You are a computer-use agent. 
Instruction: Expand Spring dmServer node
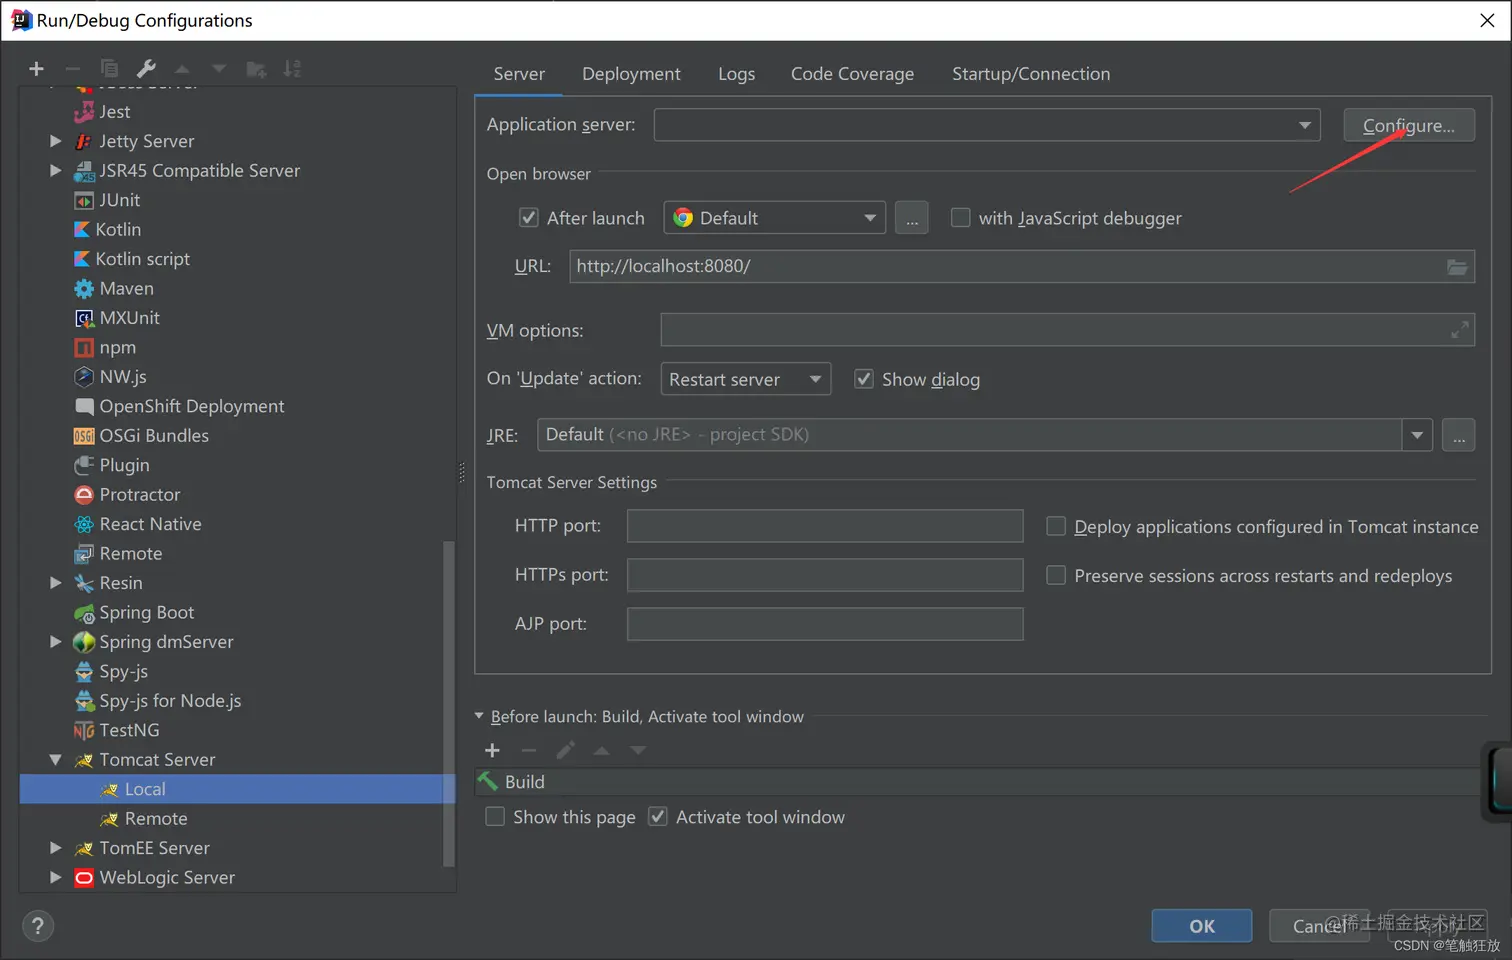tap(56, 642)
